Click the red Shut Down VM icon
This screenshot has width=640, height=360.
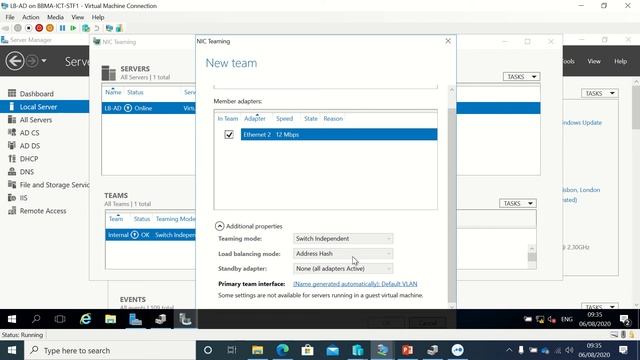(39, 28)
